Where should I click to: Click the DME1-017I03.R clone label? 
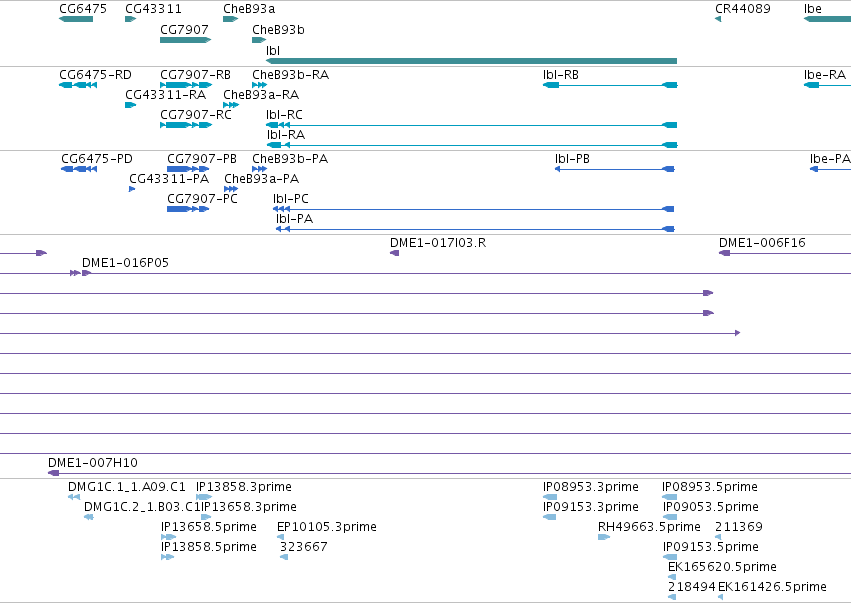click(438, 243)
